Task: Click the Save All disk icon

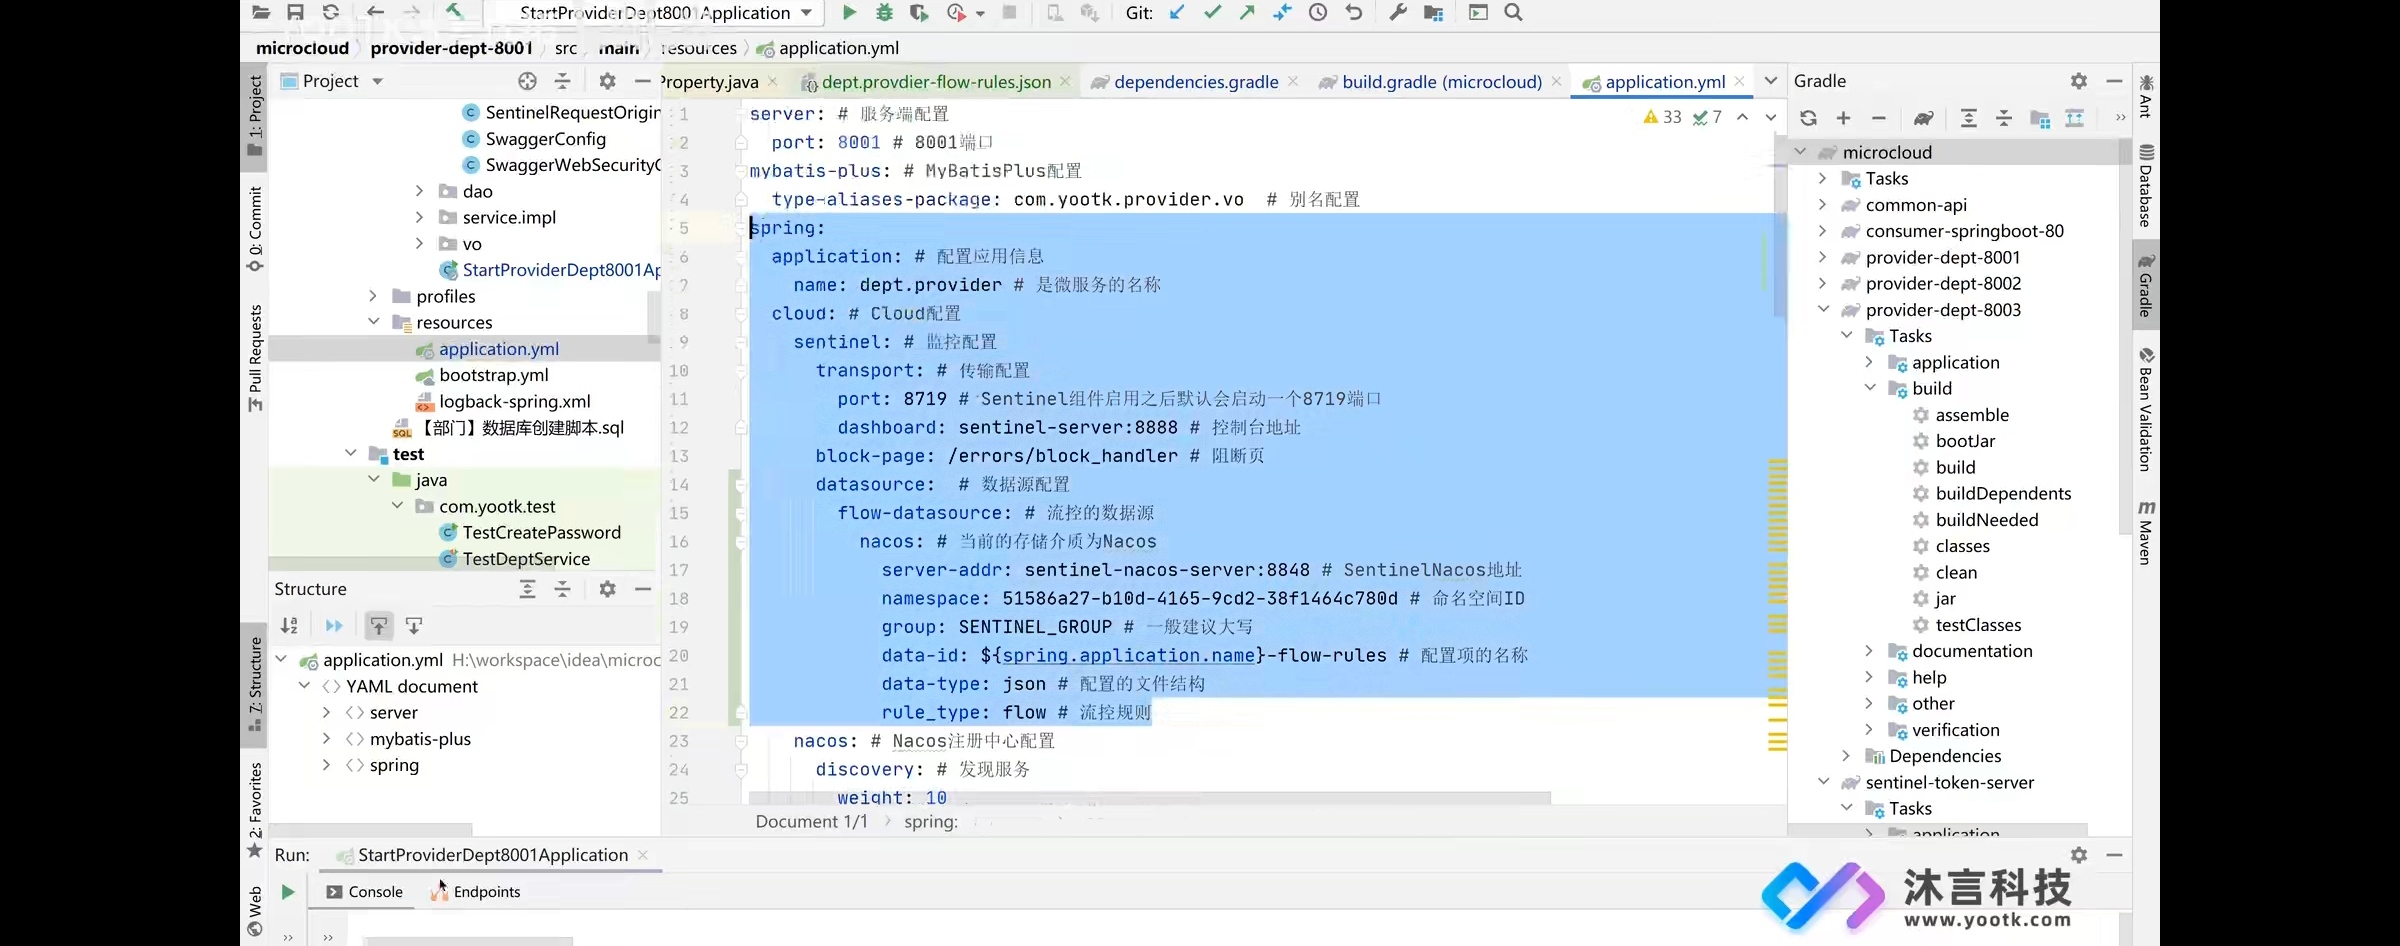Action: 295,13
